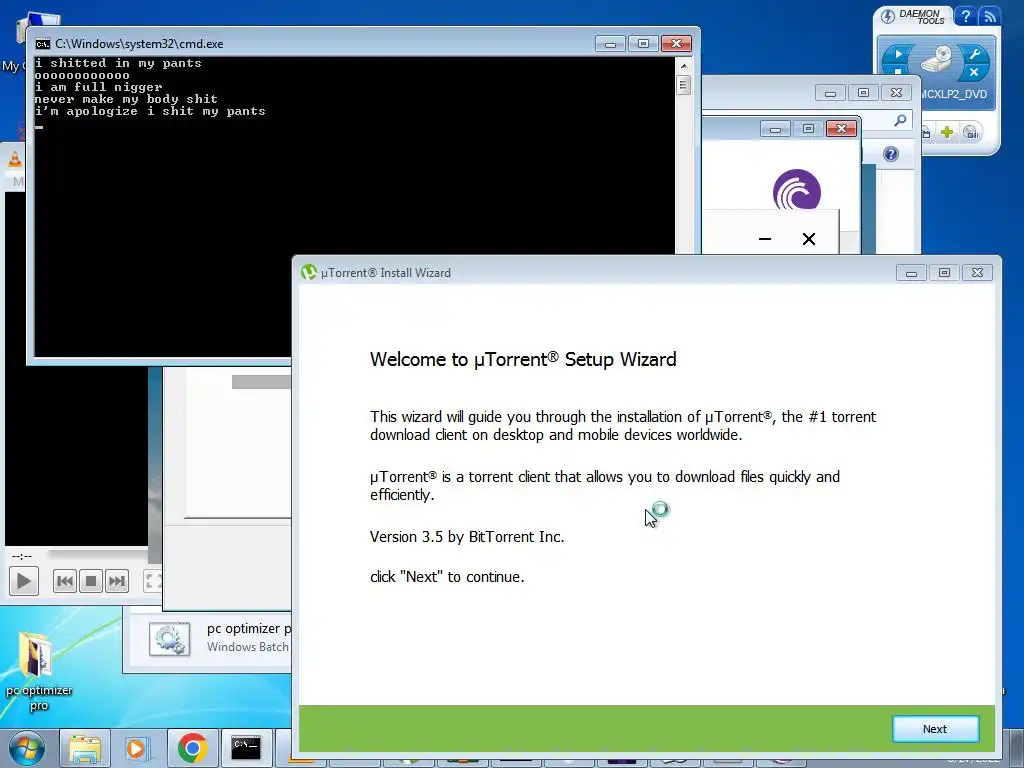Click the Daemon Tools wrench settings icon
The width and height of the screenshot is (1024, 768).
coord(974,54)
